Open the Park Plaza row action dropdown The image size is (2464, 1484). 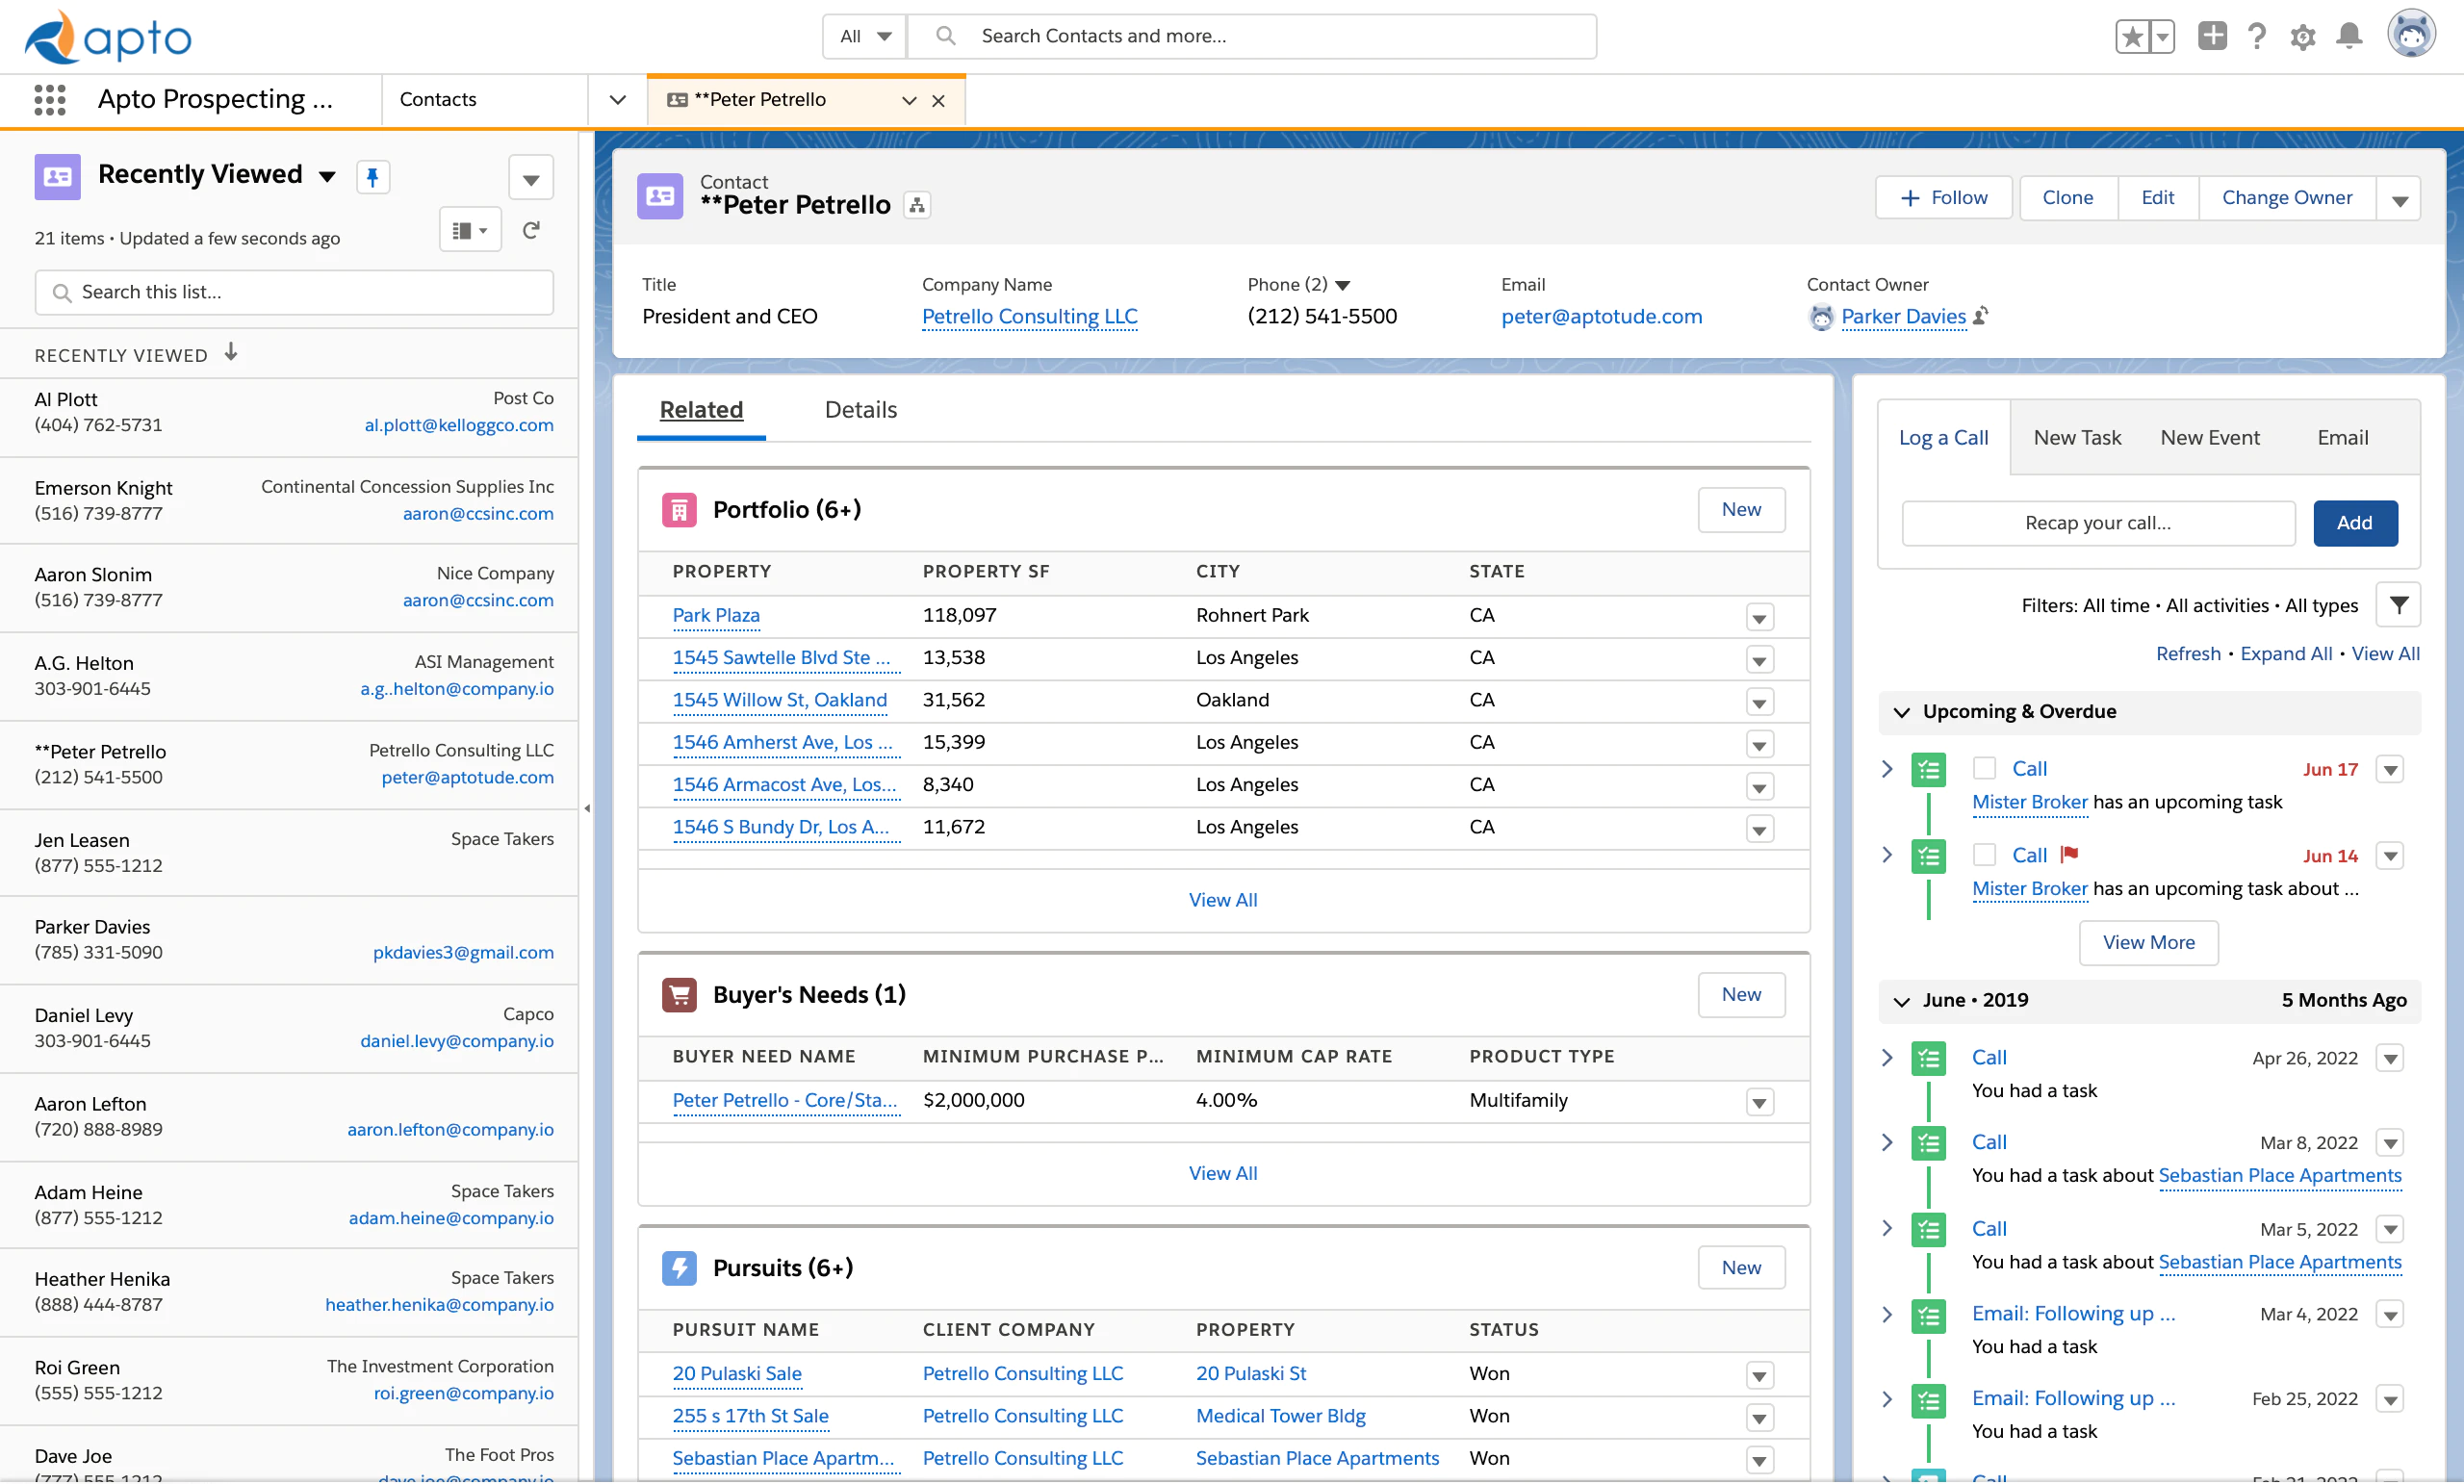[x=1759, y=617]
